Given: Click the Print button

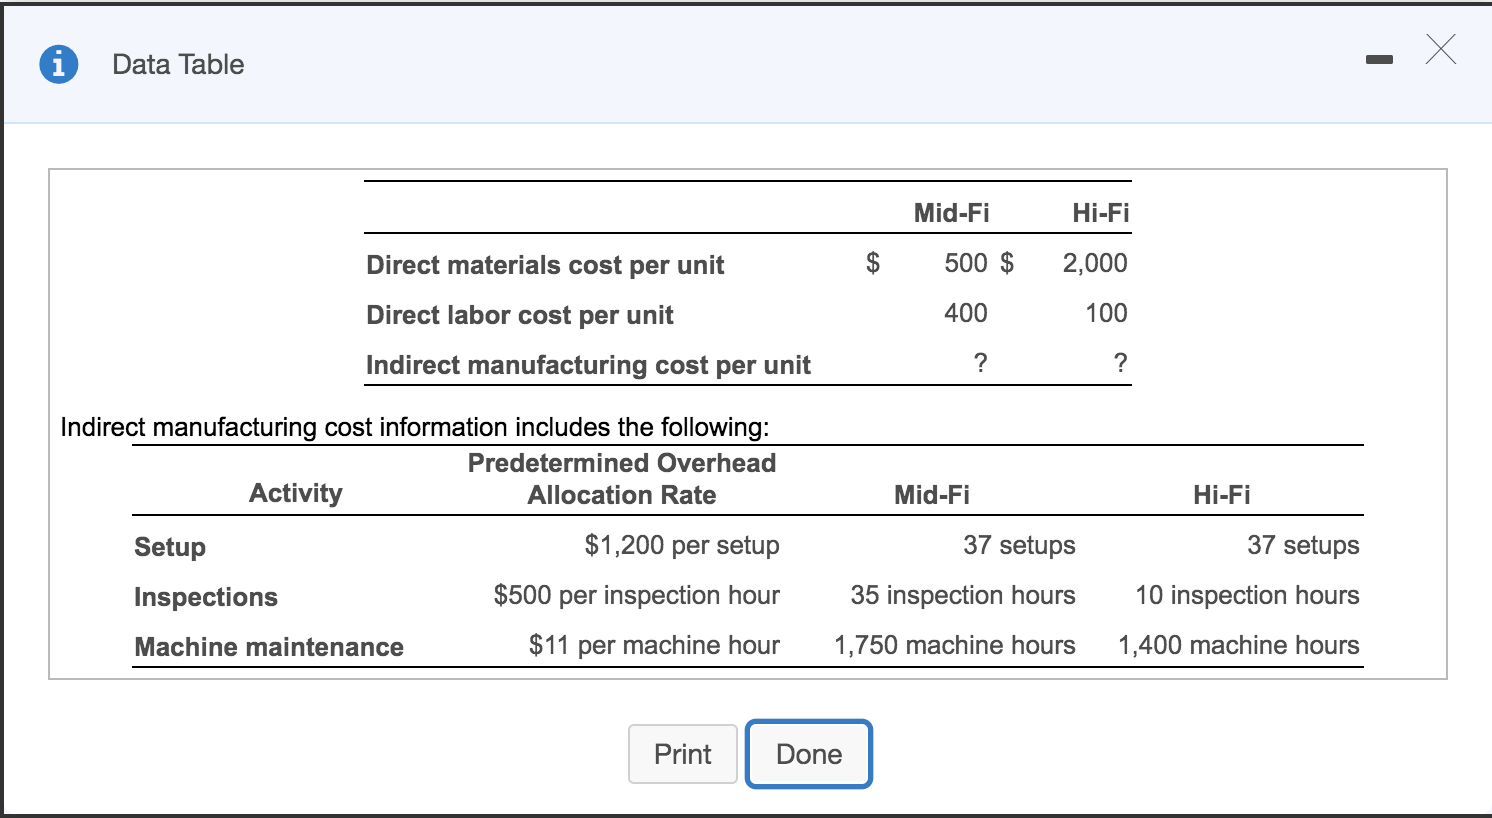Looking at the screenshot, I should click(x=683, y=754).
